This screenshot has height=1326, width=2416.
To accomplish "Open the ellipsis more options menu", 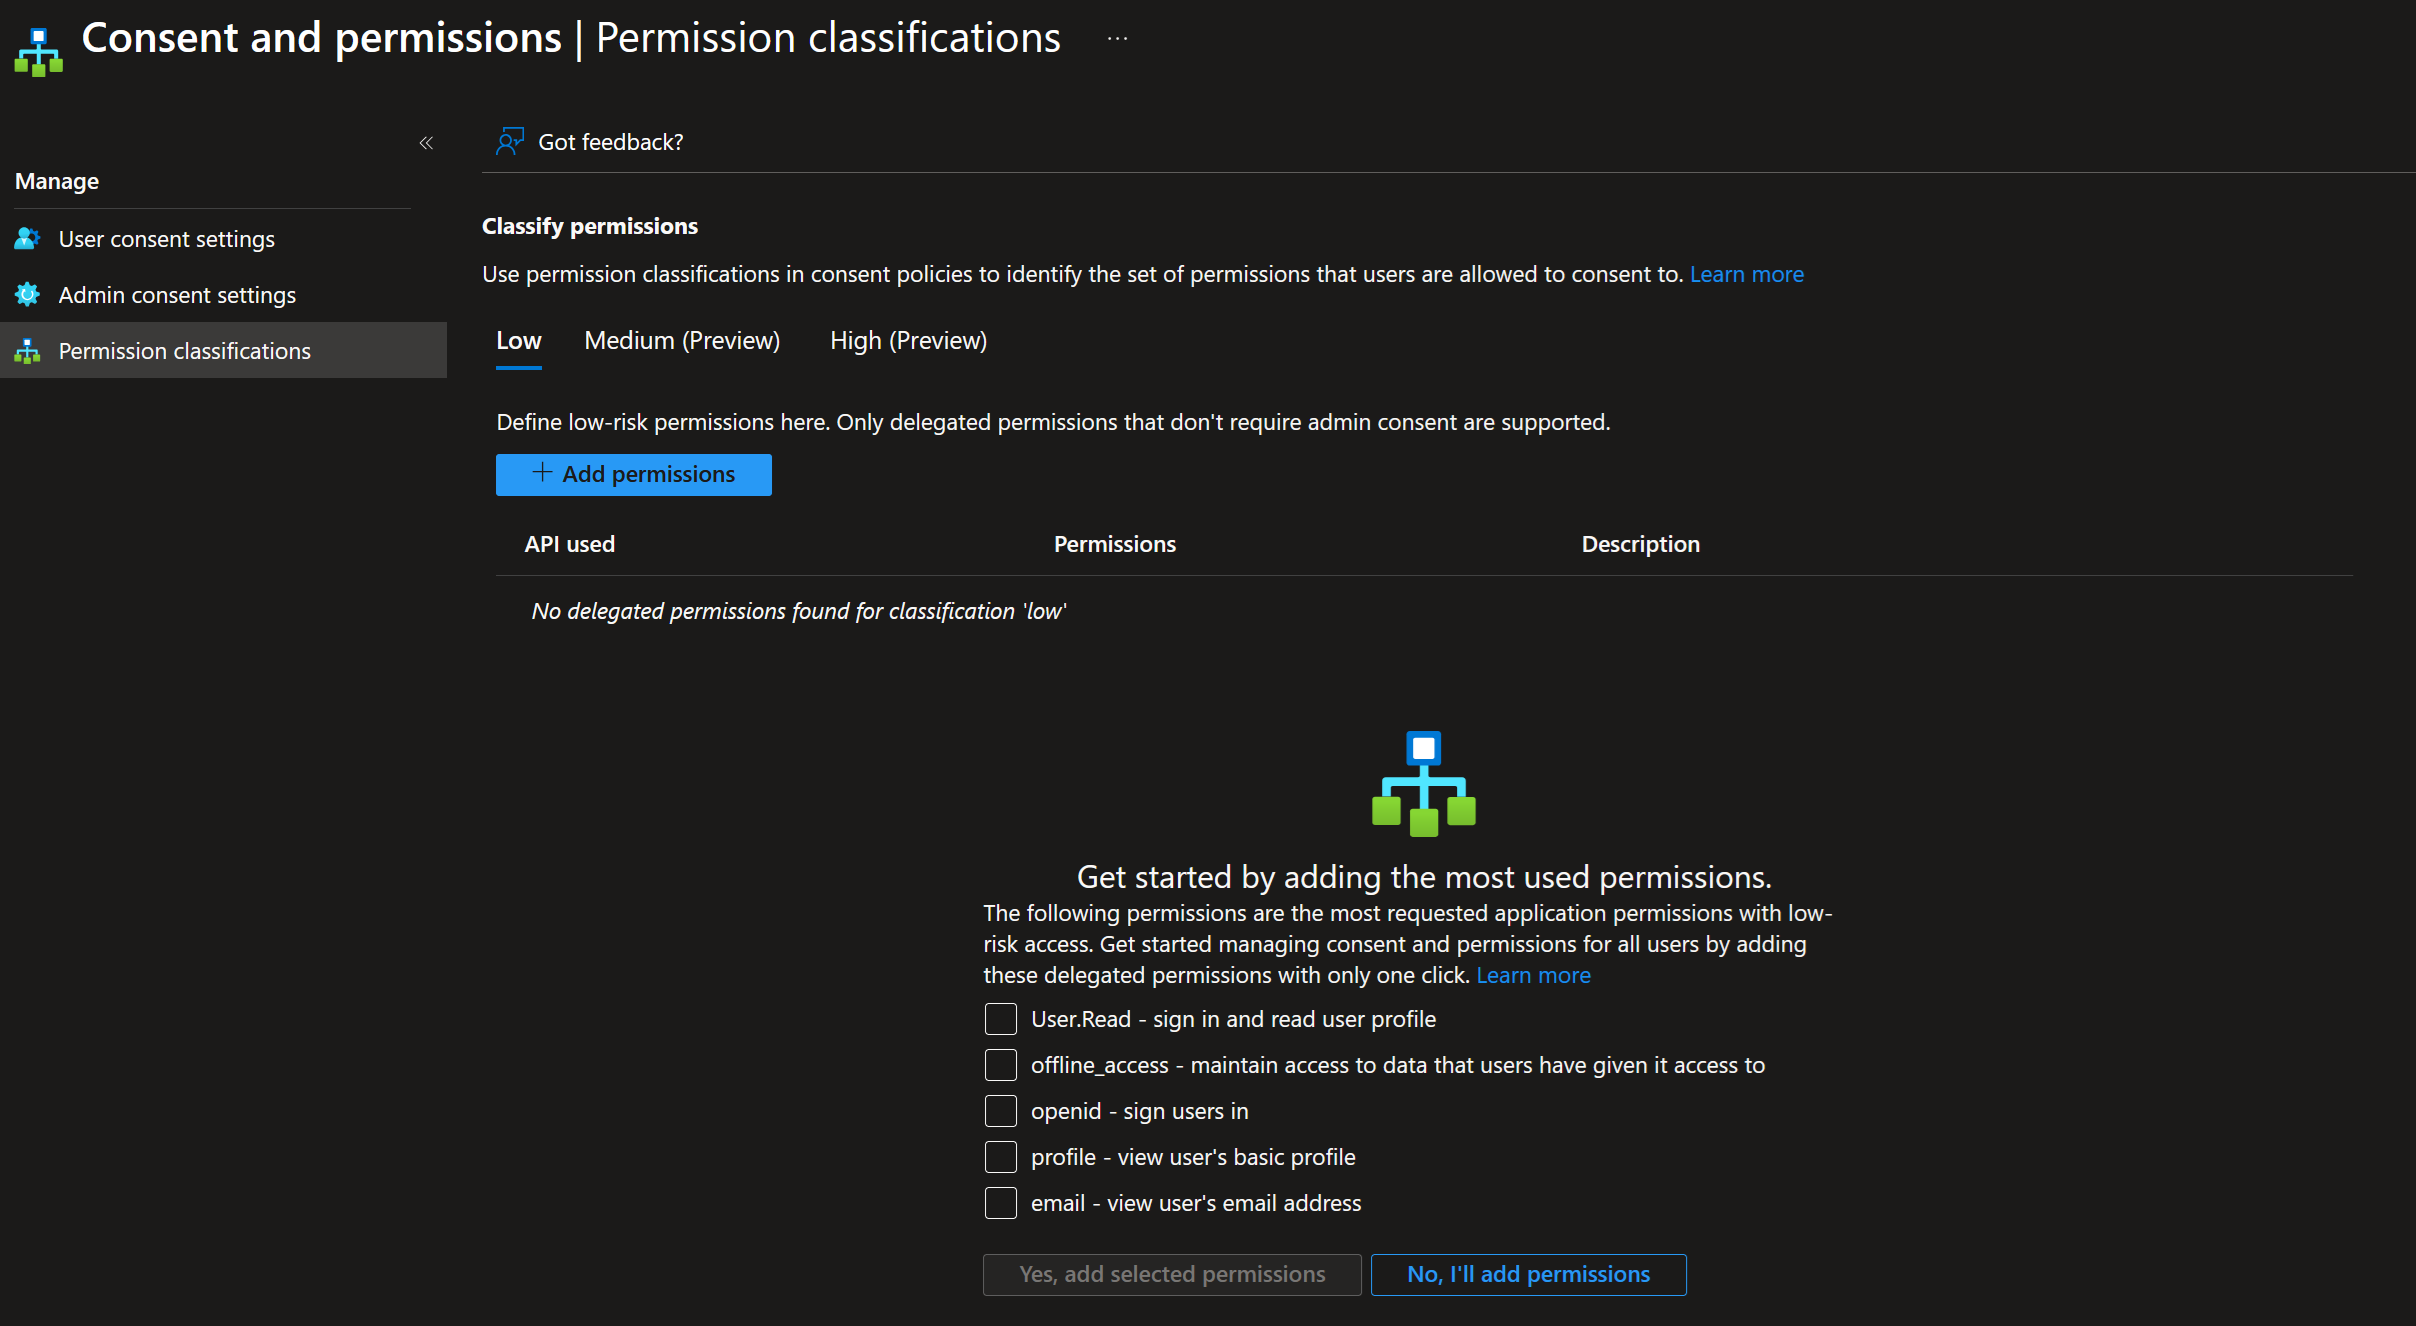I will click(x=1117, y=39).
